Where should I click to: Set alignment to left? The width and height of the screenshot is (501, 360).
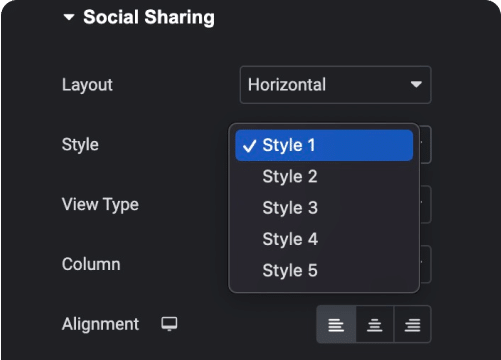tap(336, 324)
